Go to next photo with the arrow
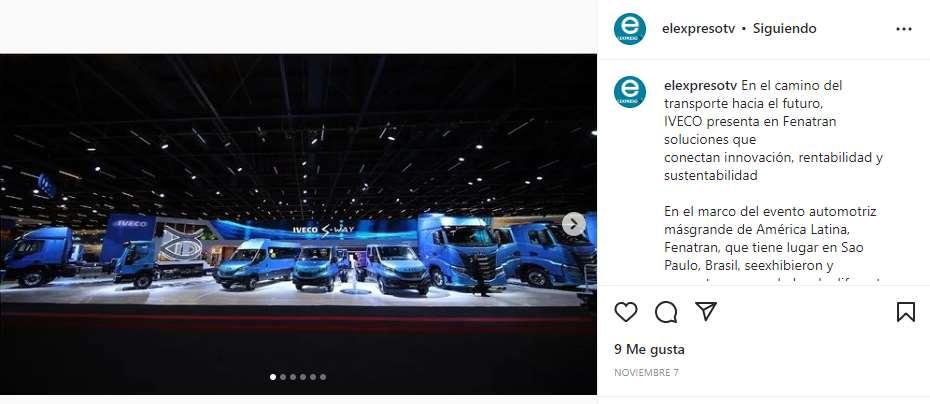930x404 pixels. pos(574,224)
